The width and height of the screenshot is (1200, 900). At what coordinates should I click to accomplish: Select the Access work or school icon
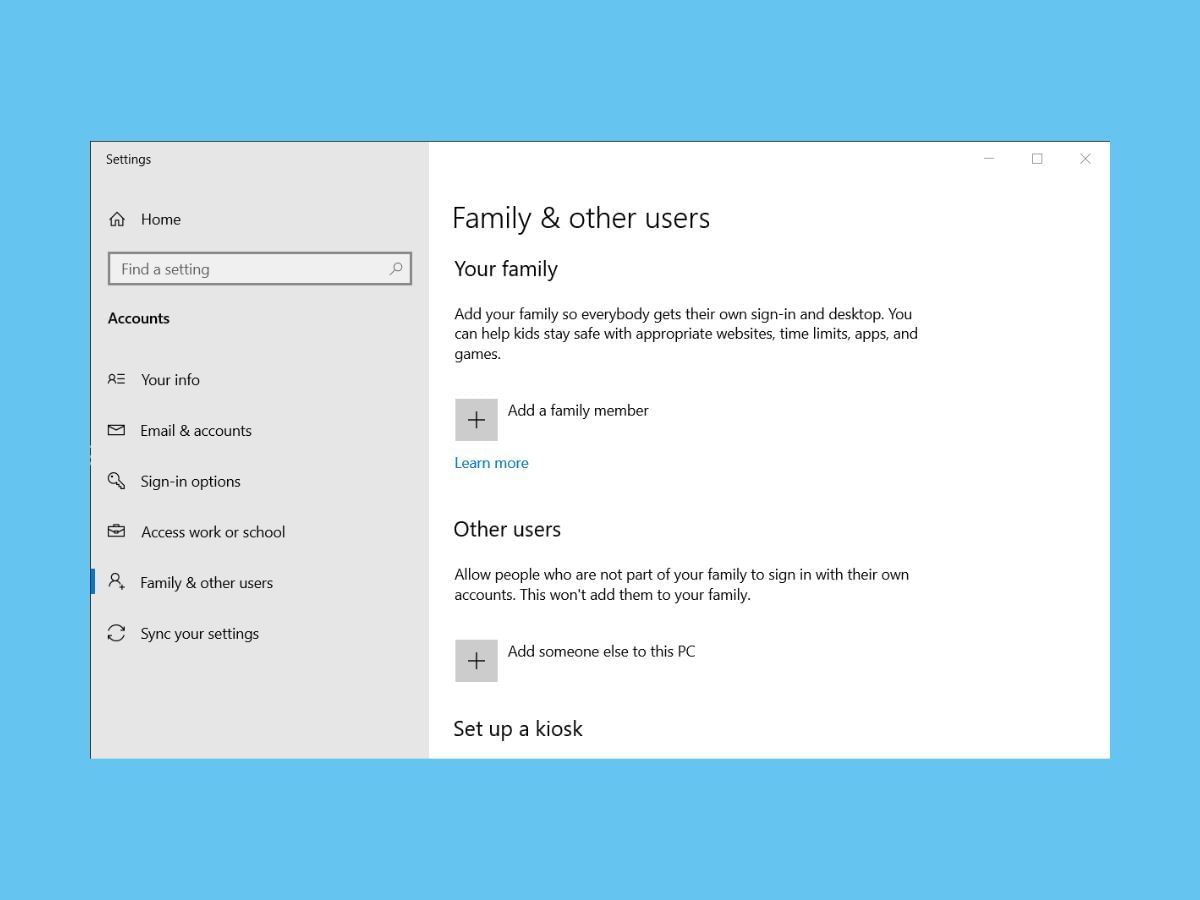click(117, 531)
